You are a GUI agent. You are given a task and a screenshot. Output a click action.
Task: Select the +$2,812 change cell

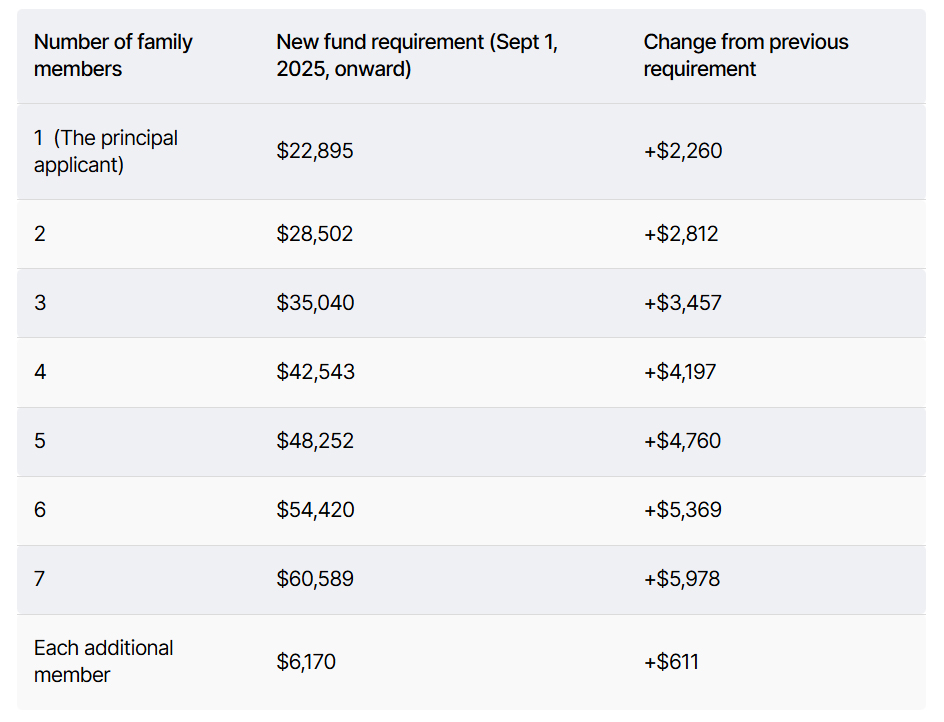tap(681, 234)
